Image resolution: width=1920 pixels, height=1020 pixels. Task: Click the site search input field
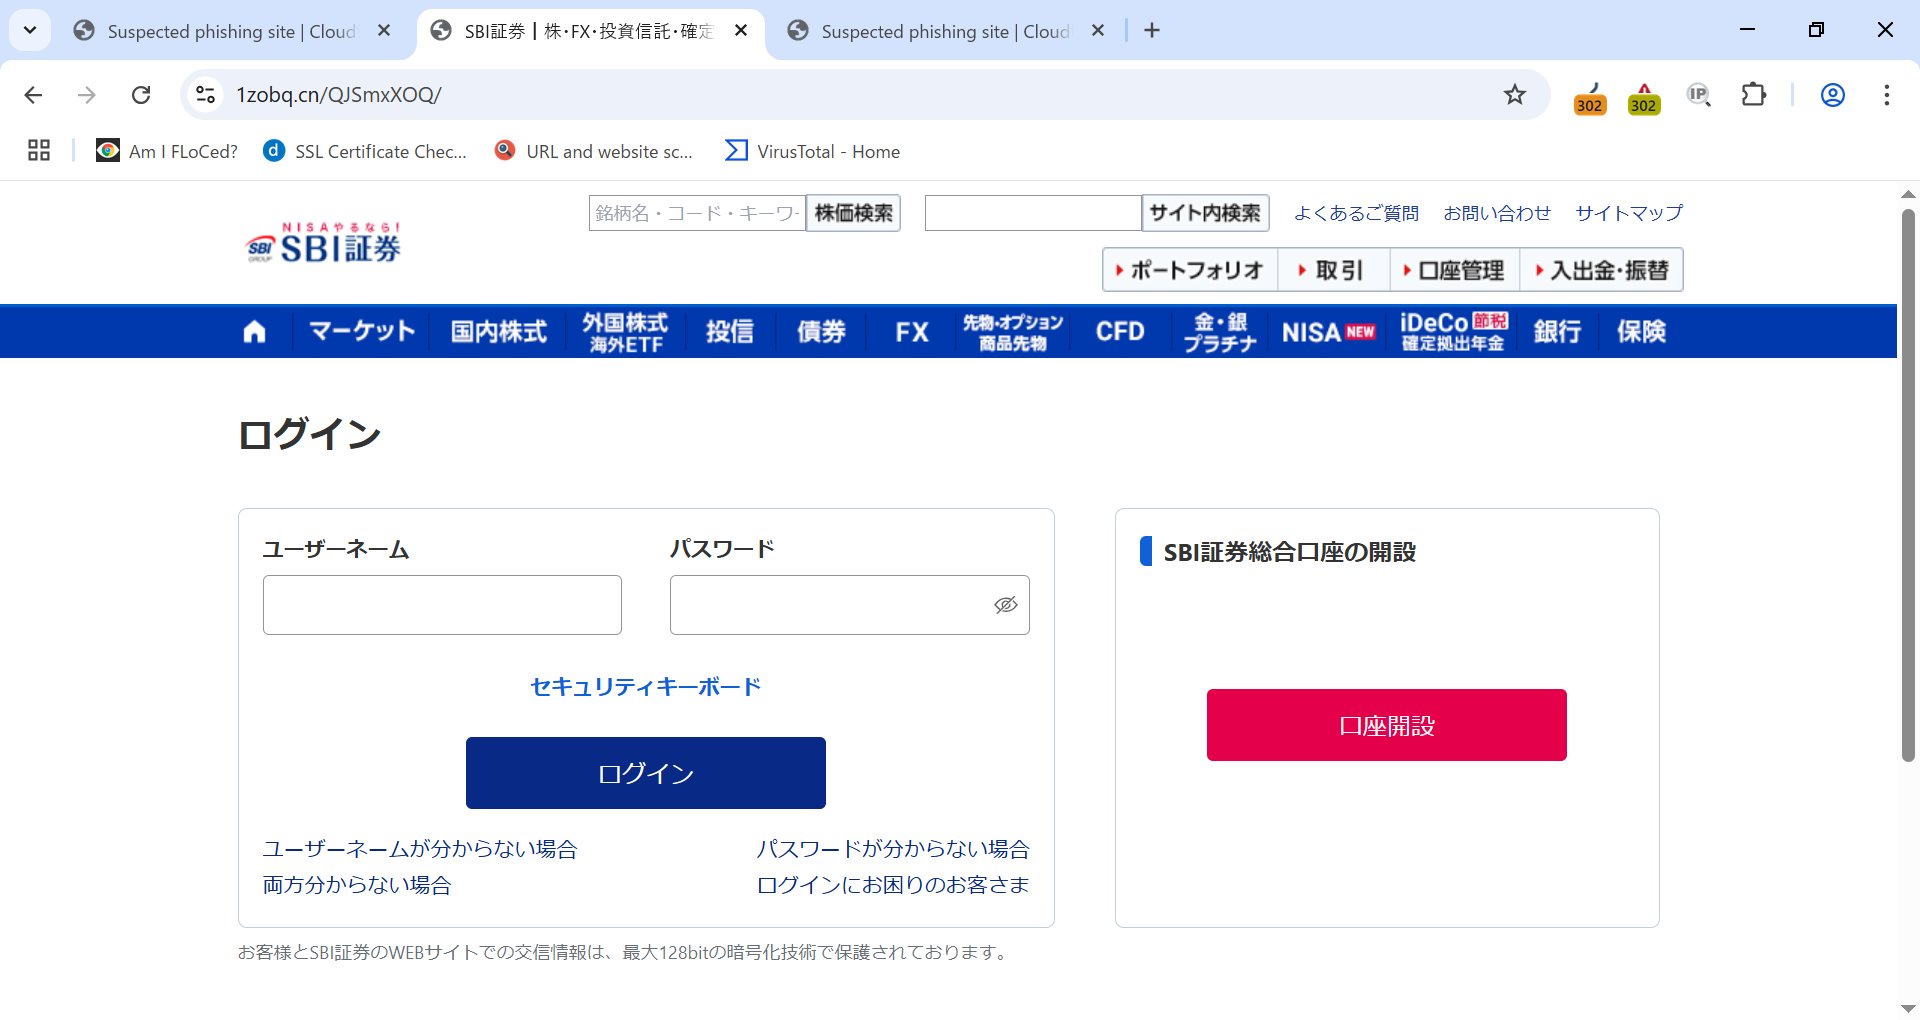coord(1033,213)
